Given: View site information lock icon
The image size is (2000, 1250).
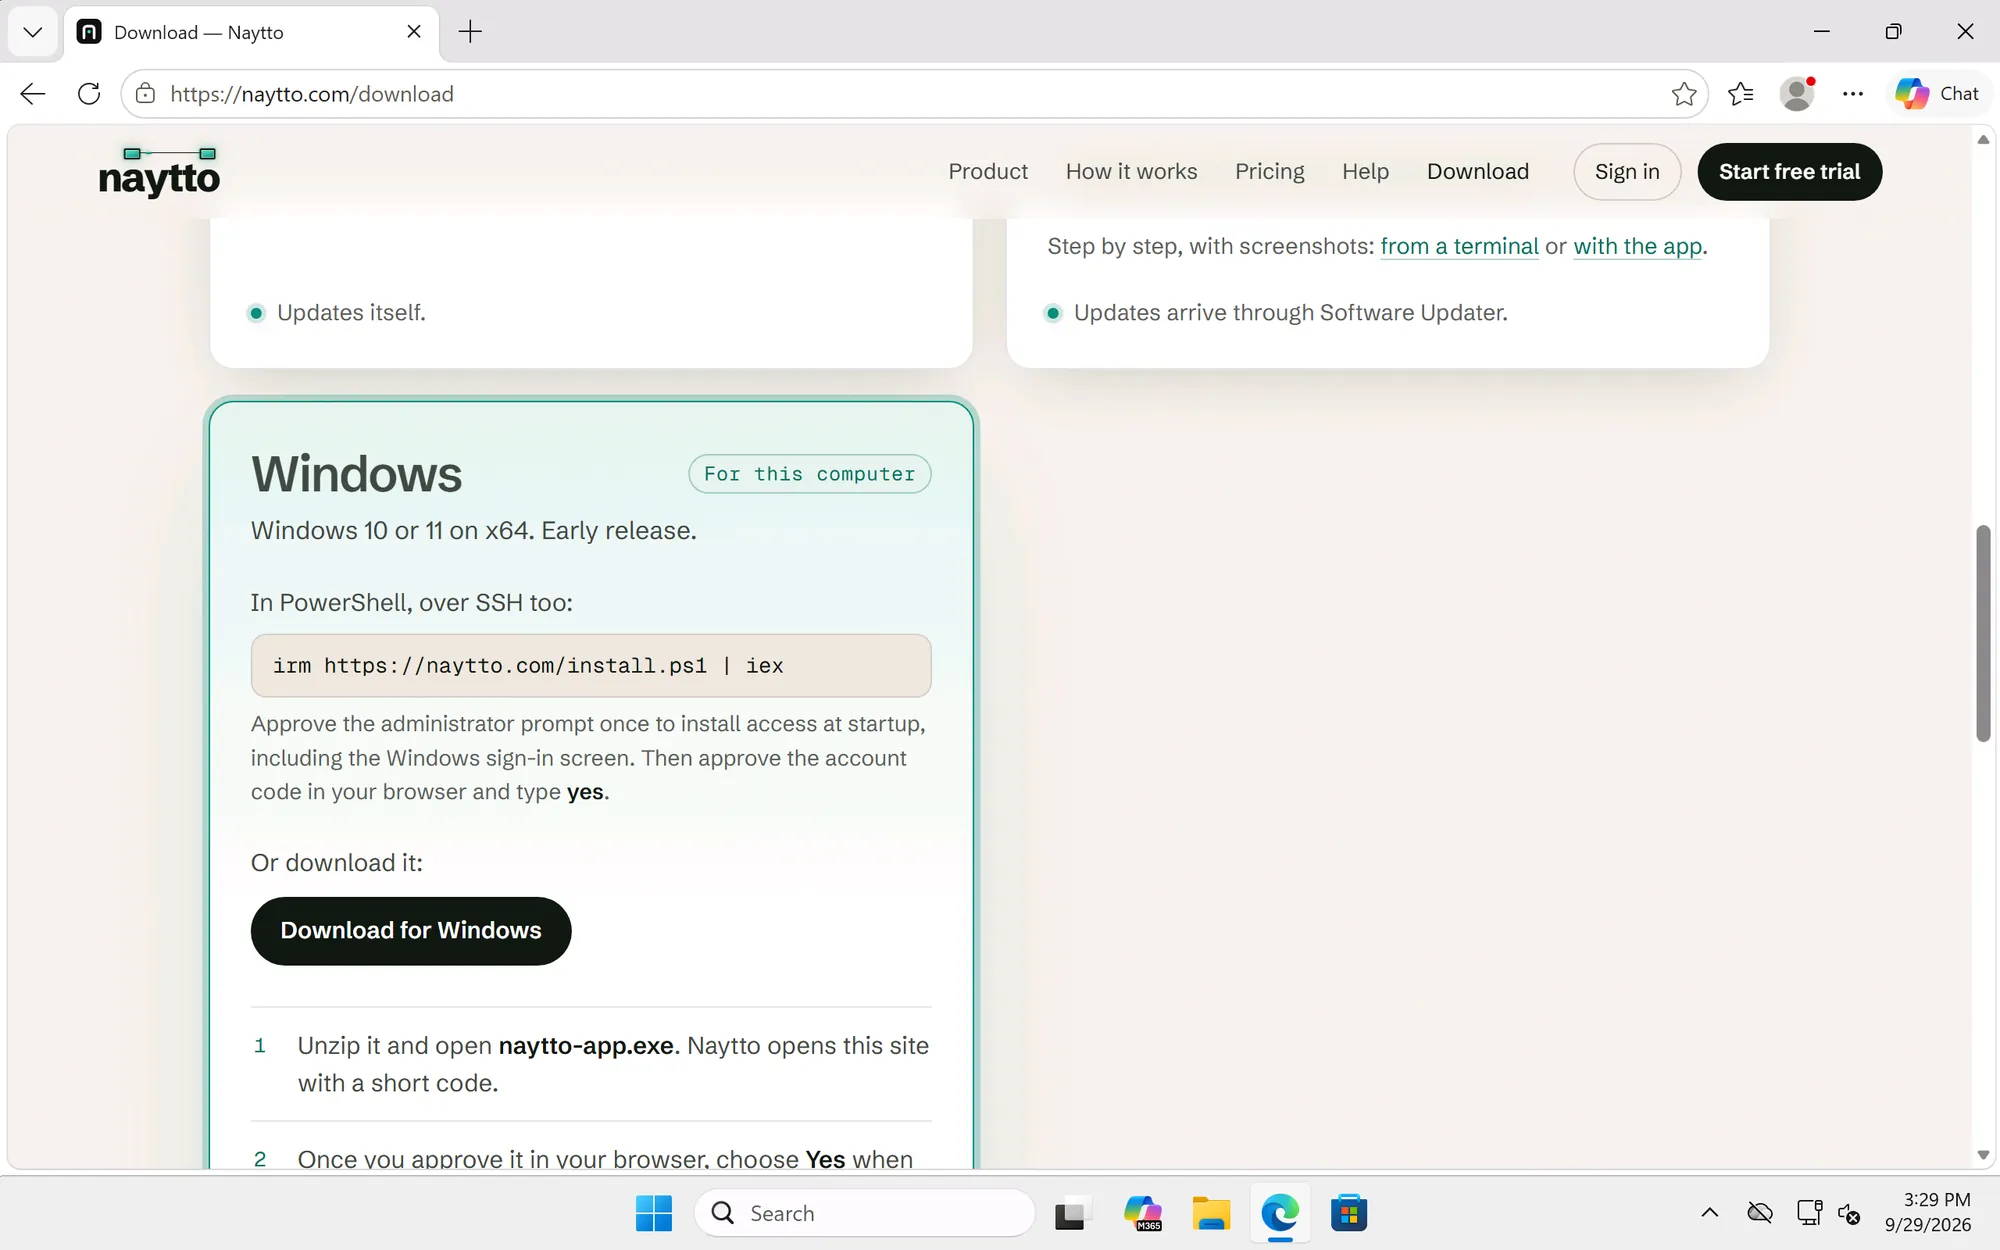Looking at the screenshot, I should 146,94.
